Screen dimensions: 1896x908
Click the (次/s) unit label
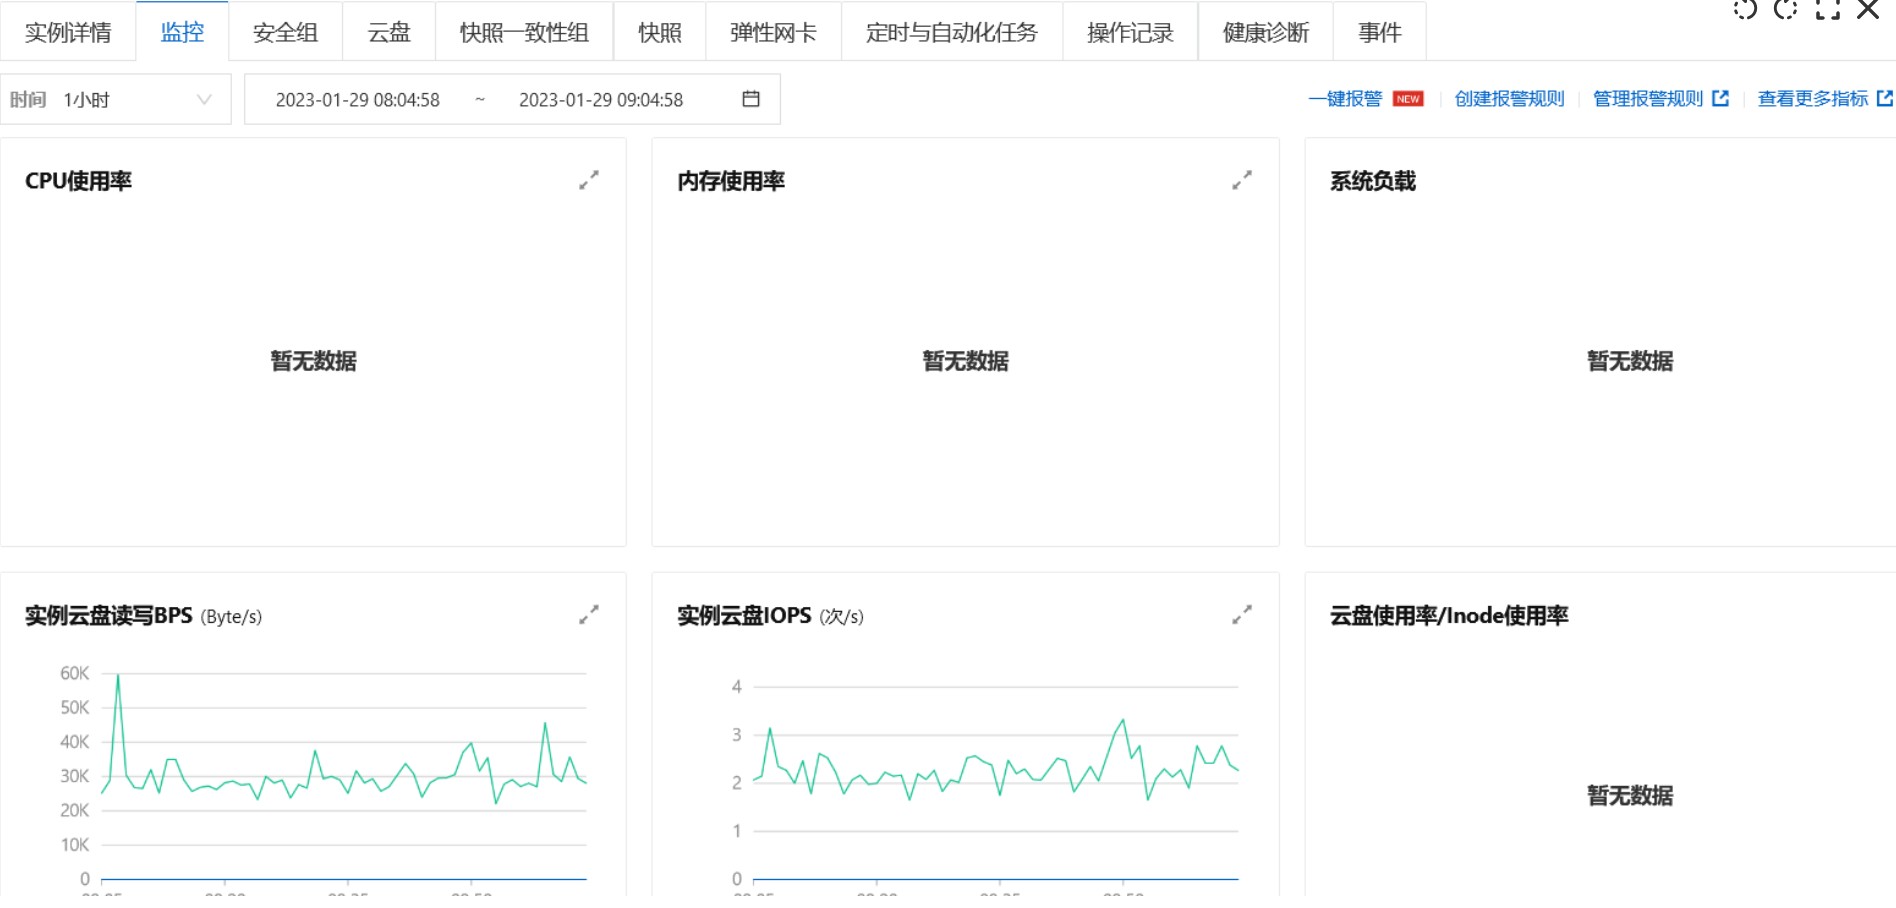[841, 617]
